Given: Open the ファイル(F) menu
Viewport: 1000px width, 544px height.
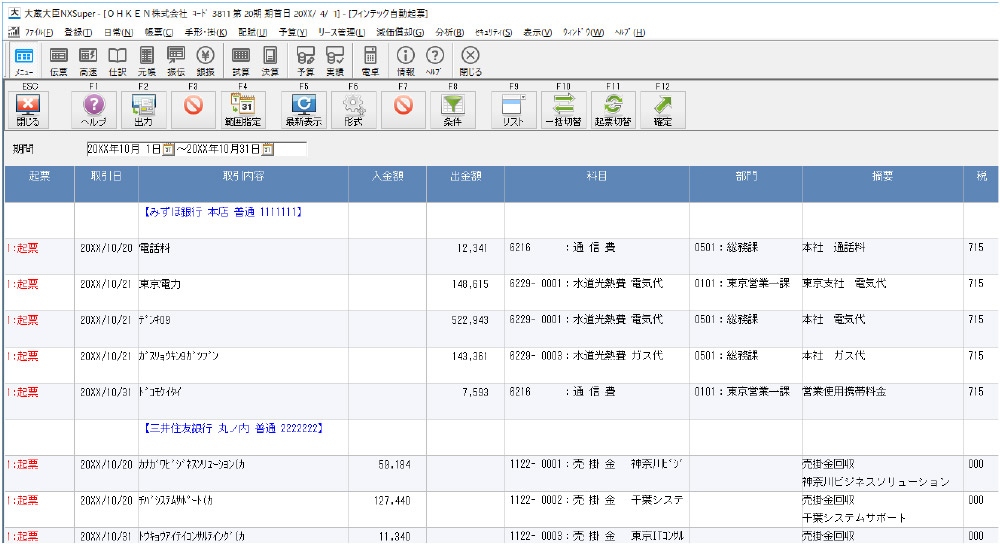Looking at the screenshot, I should tap(39, 32).
